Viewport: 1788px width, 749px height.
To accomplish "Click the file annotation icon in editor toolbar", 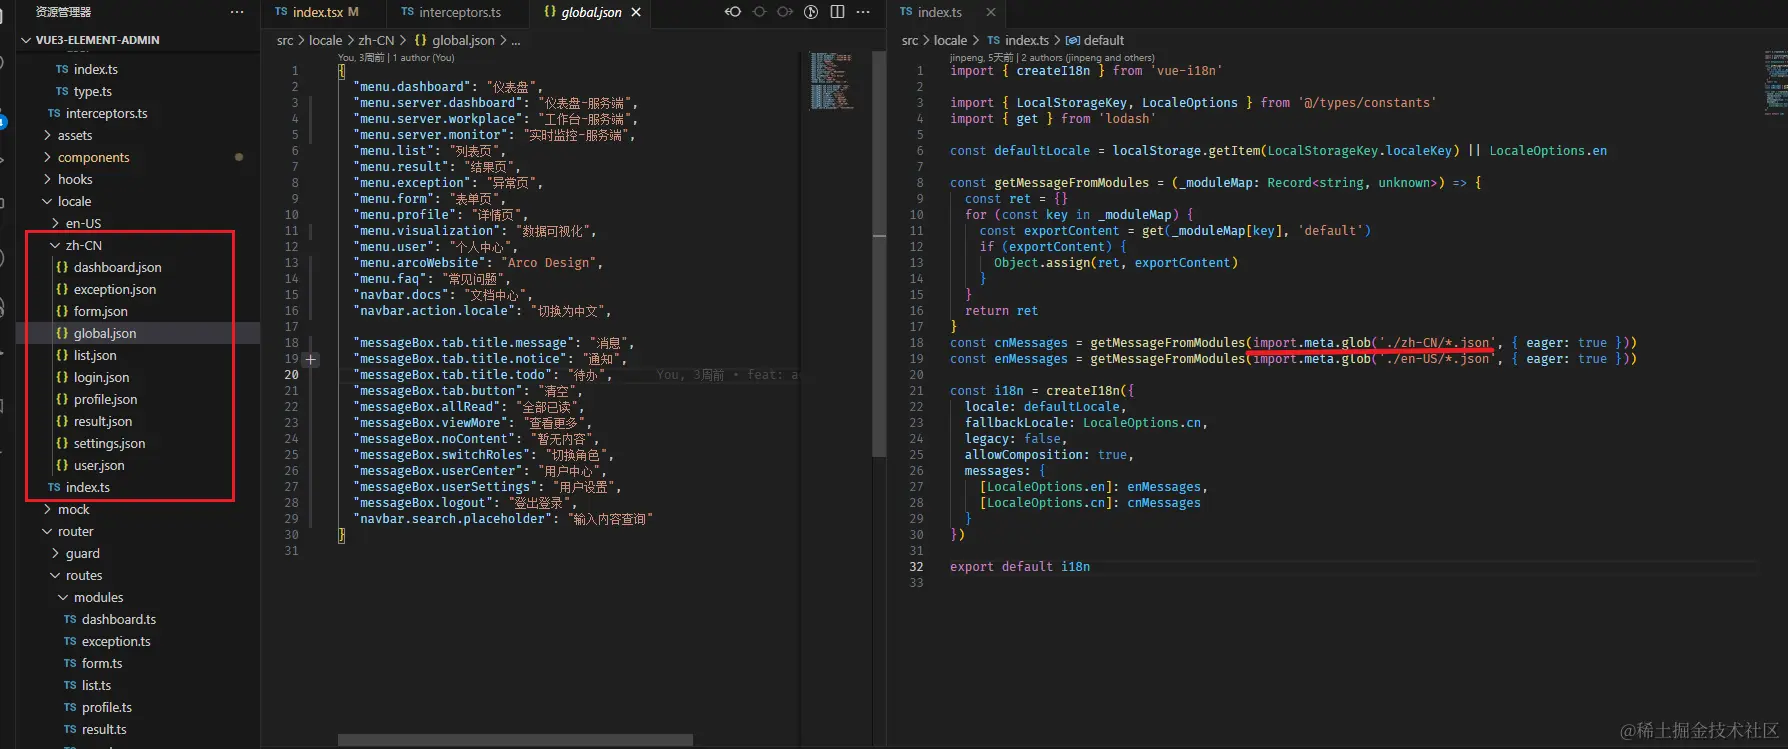I will 811,12.
